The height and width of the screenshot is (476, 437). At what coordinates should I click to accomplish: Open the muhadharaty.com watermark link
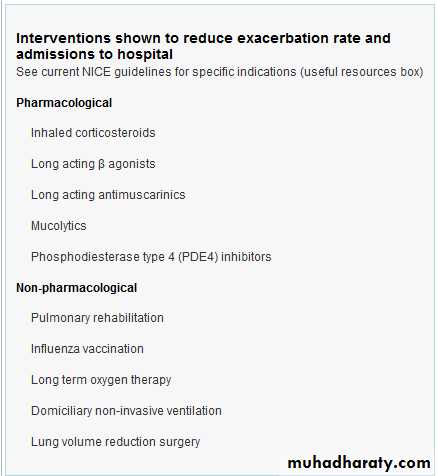(x=359, y=463)
